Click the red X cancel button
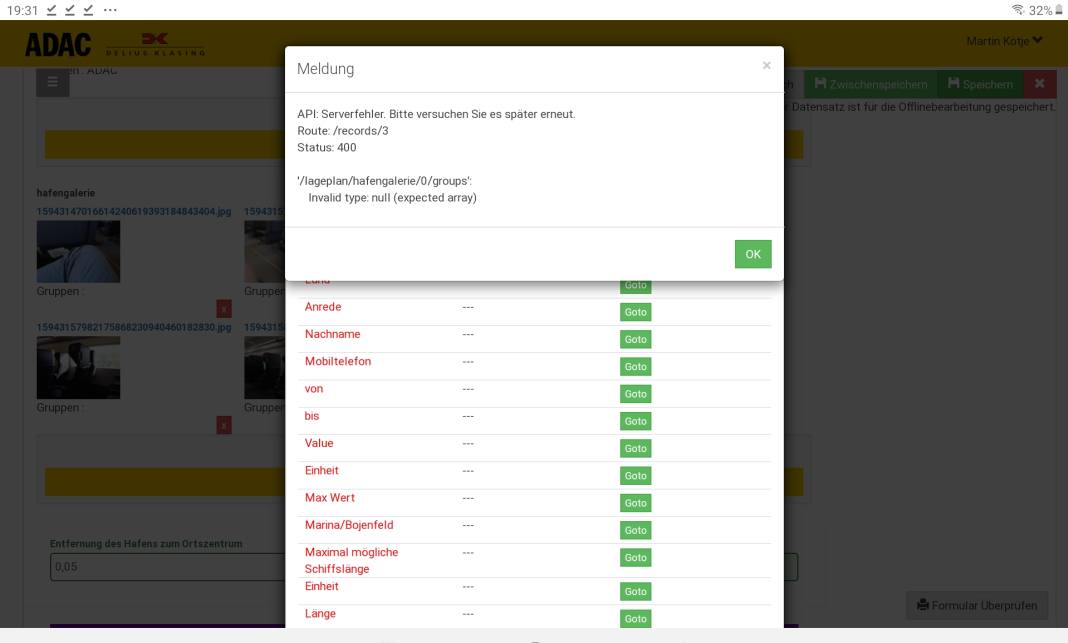This screenshot has height=643, width=1068. [x=1039, y=85]
